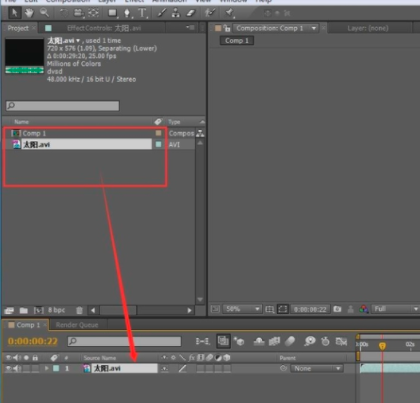
Task: Click the viewer timecode 0:00:00:22
Action: (x=310, y=309)
